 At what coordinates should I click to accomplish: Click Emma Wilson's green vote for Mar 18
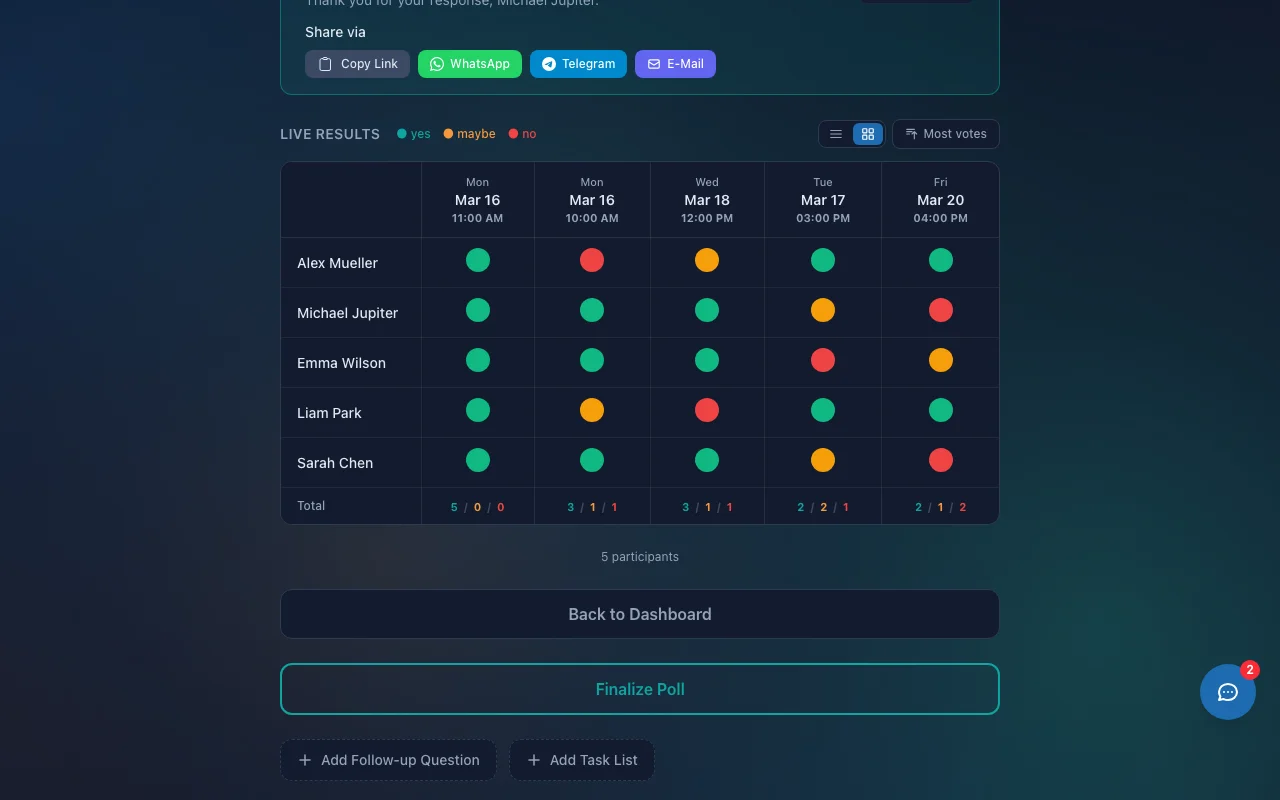(x=707, y=360)
